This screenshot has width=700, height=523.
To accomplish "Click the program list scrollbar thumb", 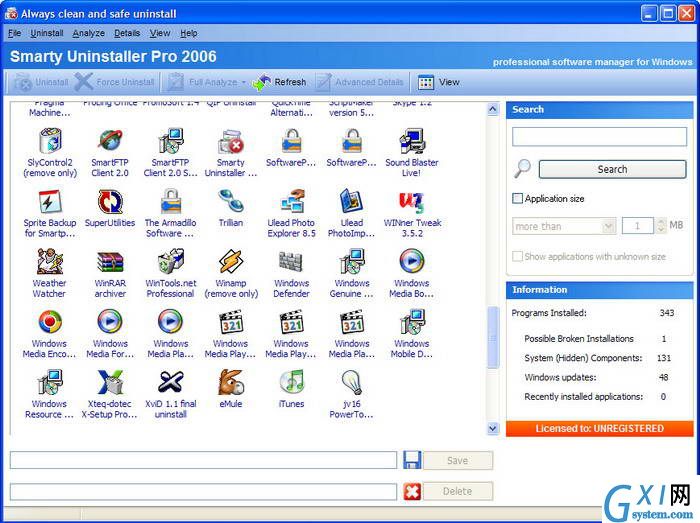I will [493, 338].
